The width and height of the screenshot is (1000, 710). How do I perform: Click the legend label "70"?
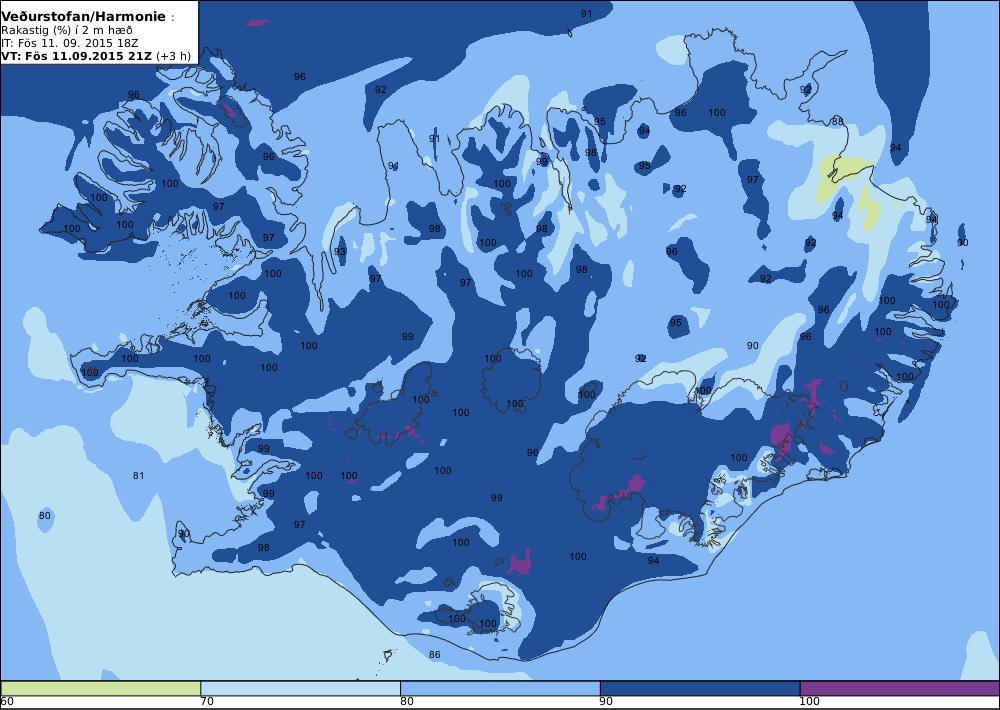pos(207,702)
